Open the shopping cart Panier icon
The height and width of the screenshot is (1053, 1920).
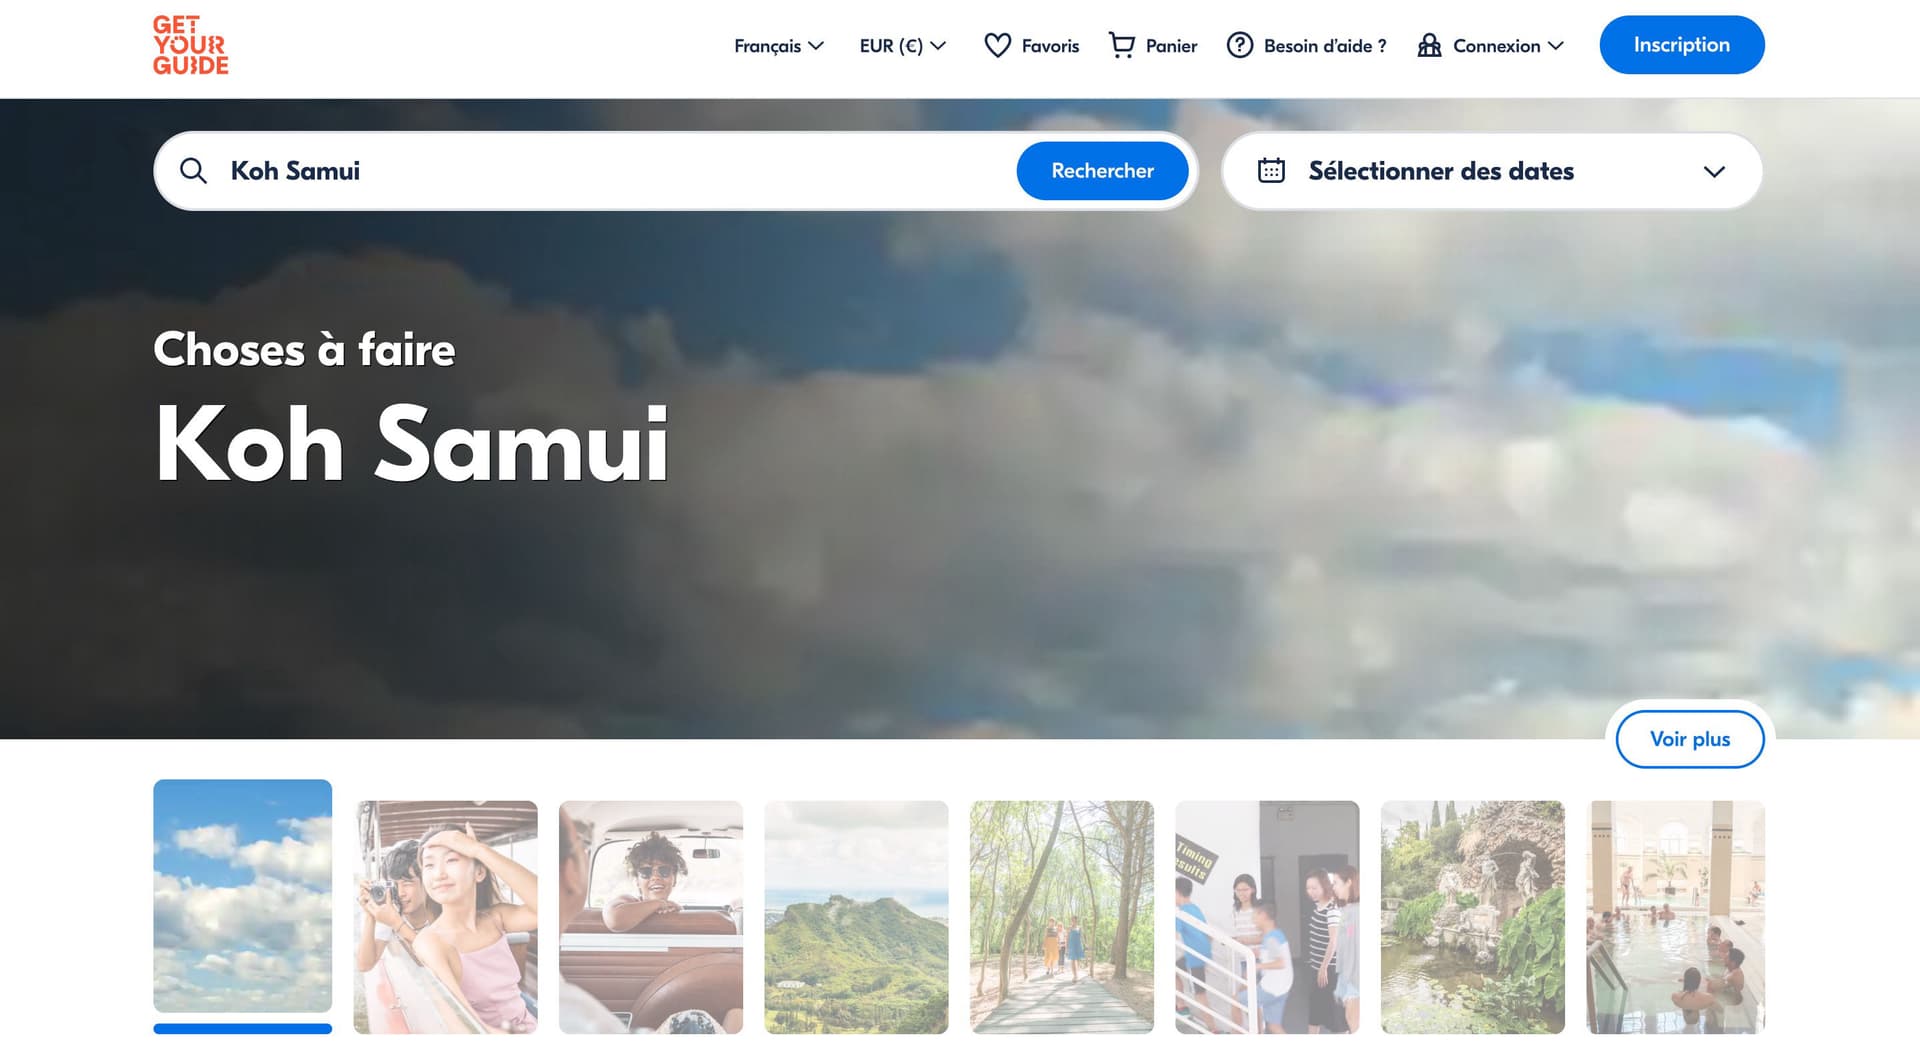(x=1122, y=46)
